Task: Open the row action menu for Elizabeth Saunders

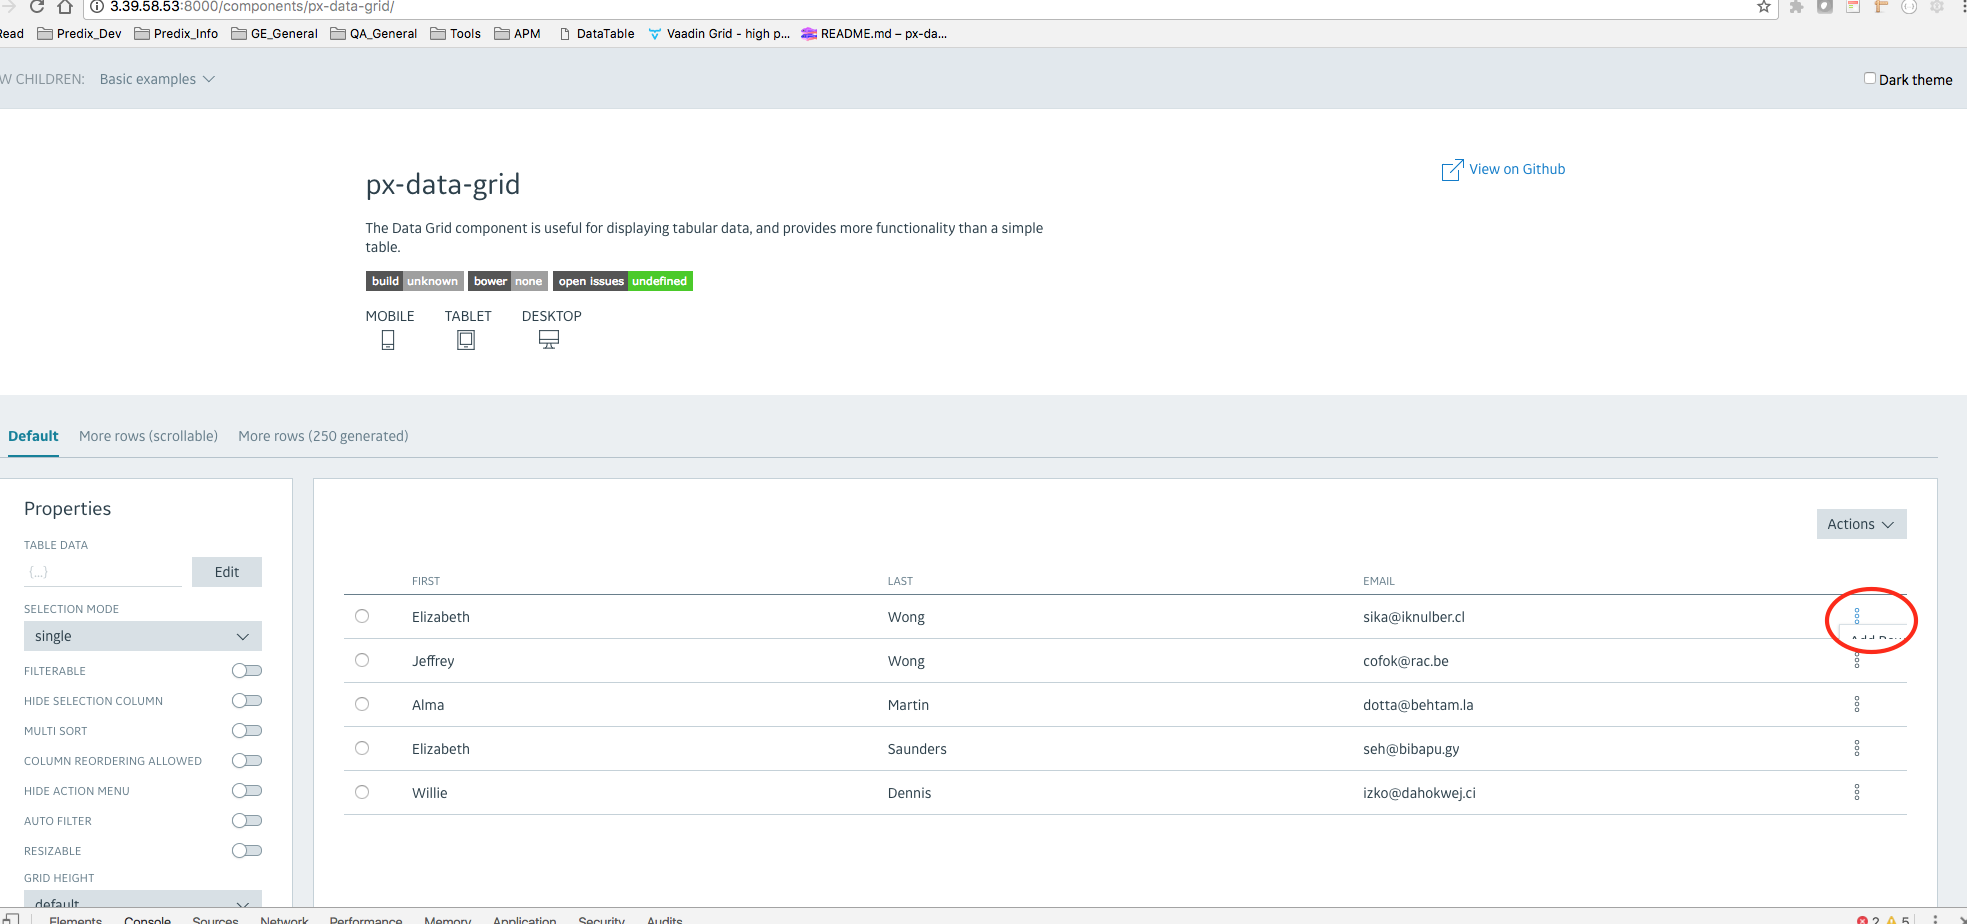Action: tap(1857, 748)
